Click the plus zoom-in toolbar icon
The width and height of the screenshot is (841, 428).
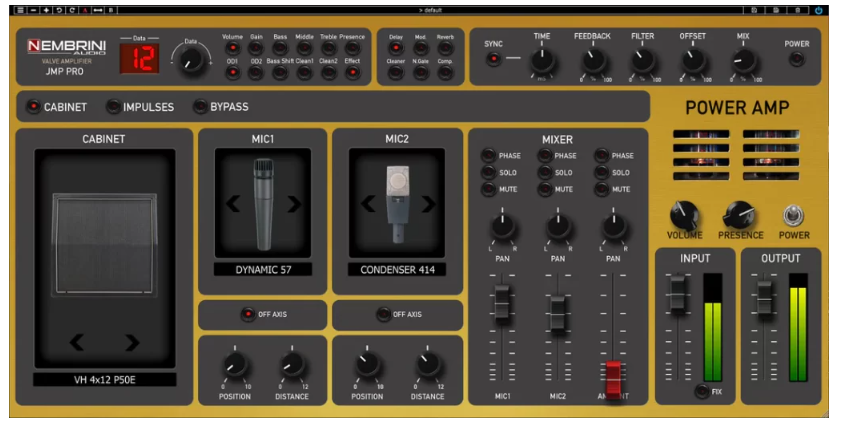(x=47, y=10)
